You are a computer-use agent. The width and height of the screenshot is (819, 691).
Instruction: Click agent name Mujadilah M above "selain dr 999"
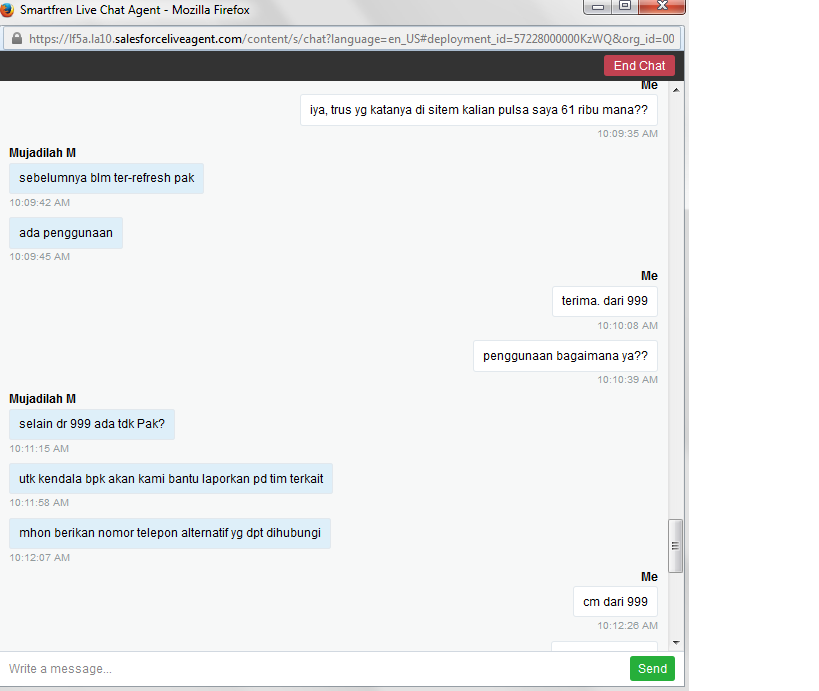pos(42,399)
